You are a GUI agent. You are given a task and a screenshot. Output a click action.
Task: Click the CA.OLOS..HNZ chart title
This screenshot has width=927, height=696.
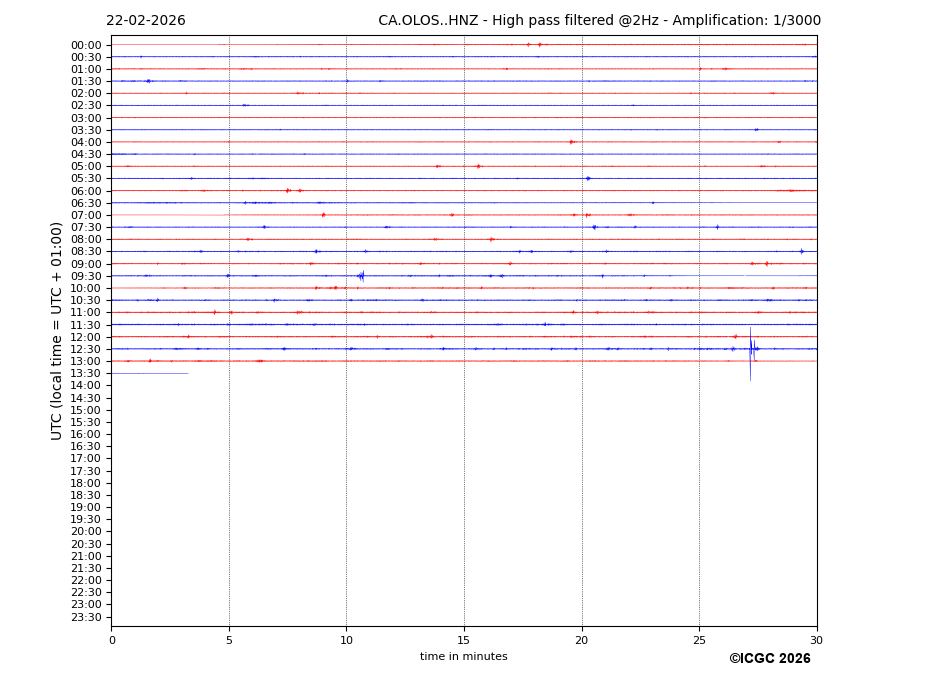(x=599, y=21)
